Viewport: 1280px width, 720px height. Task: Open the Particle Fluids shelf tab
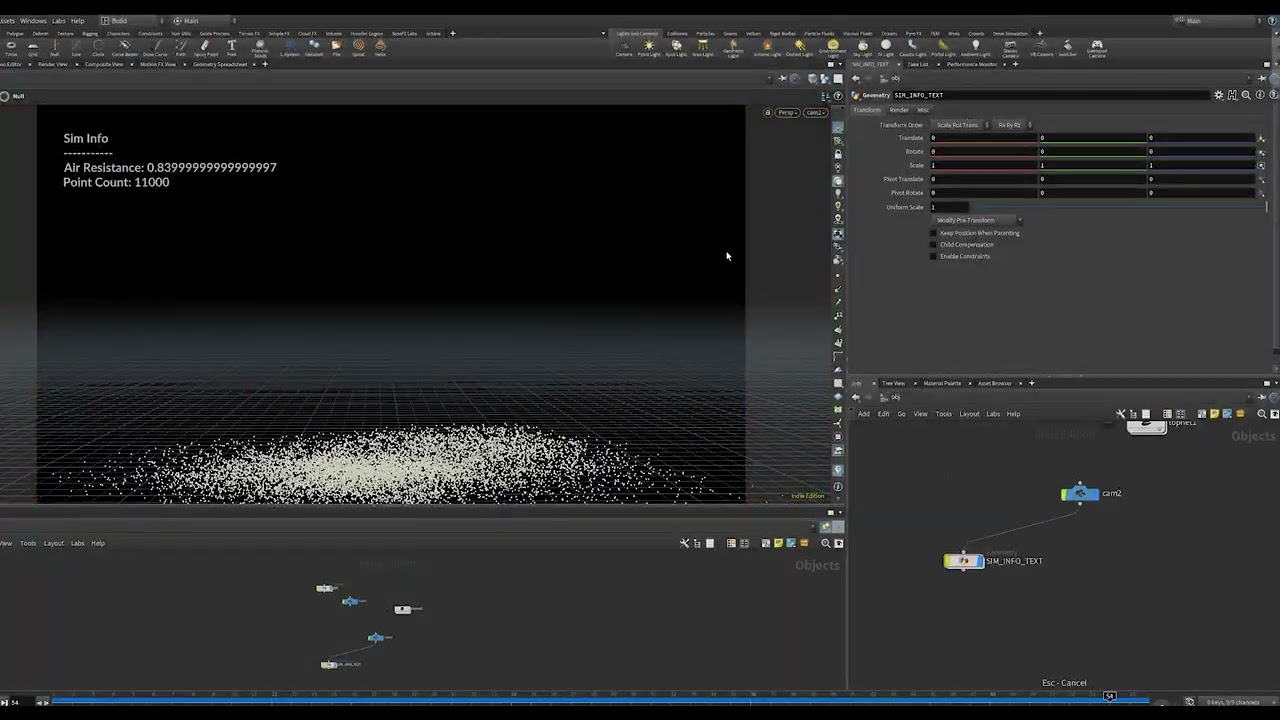(820, 33)
